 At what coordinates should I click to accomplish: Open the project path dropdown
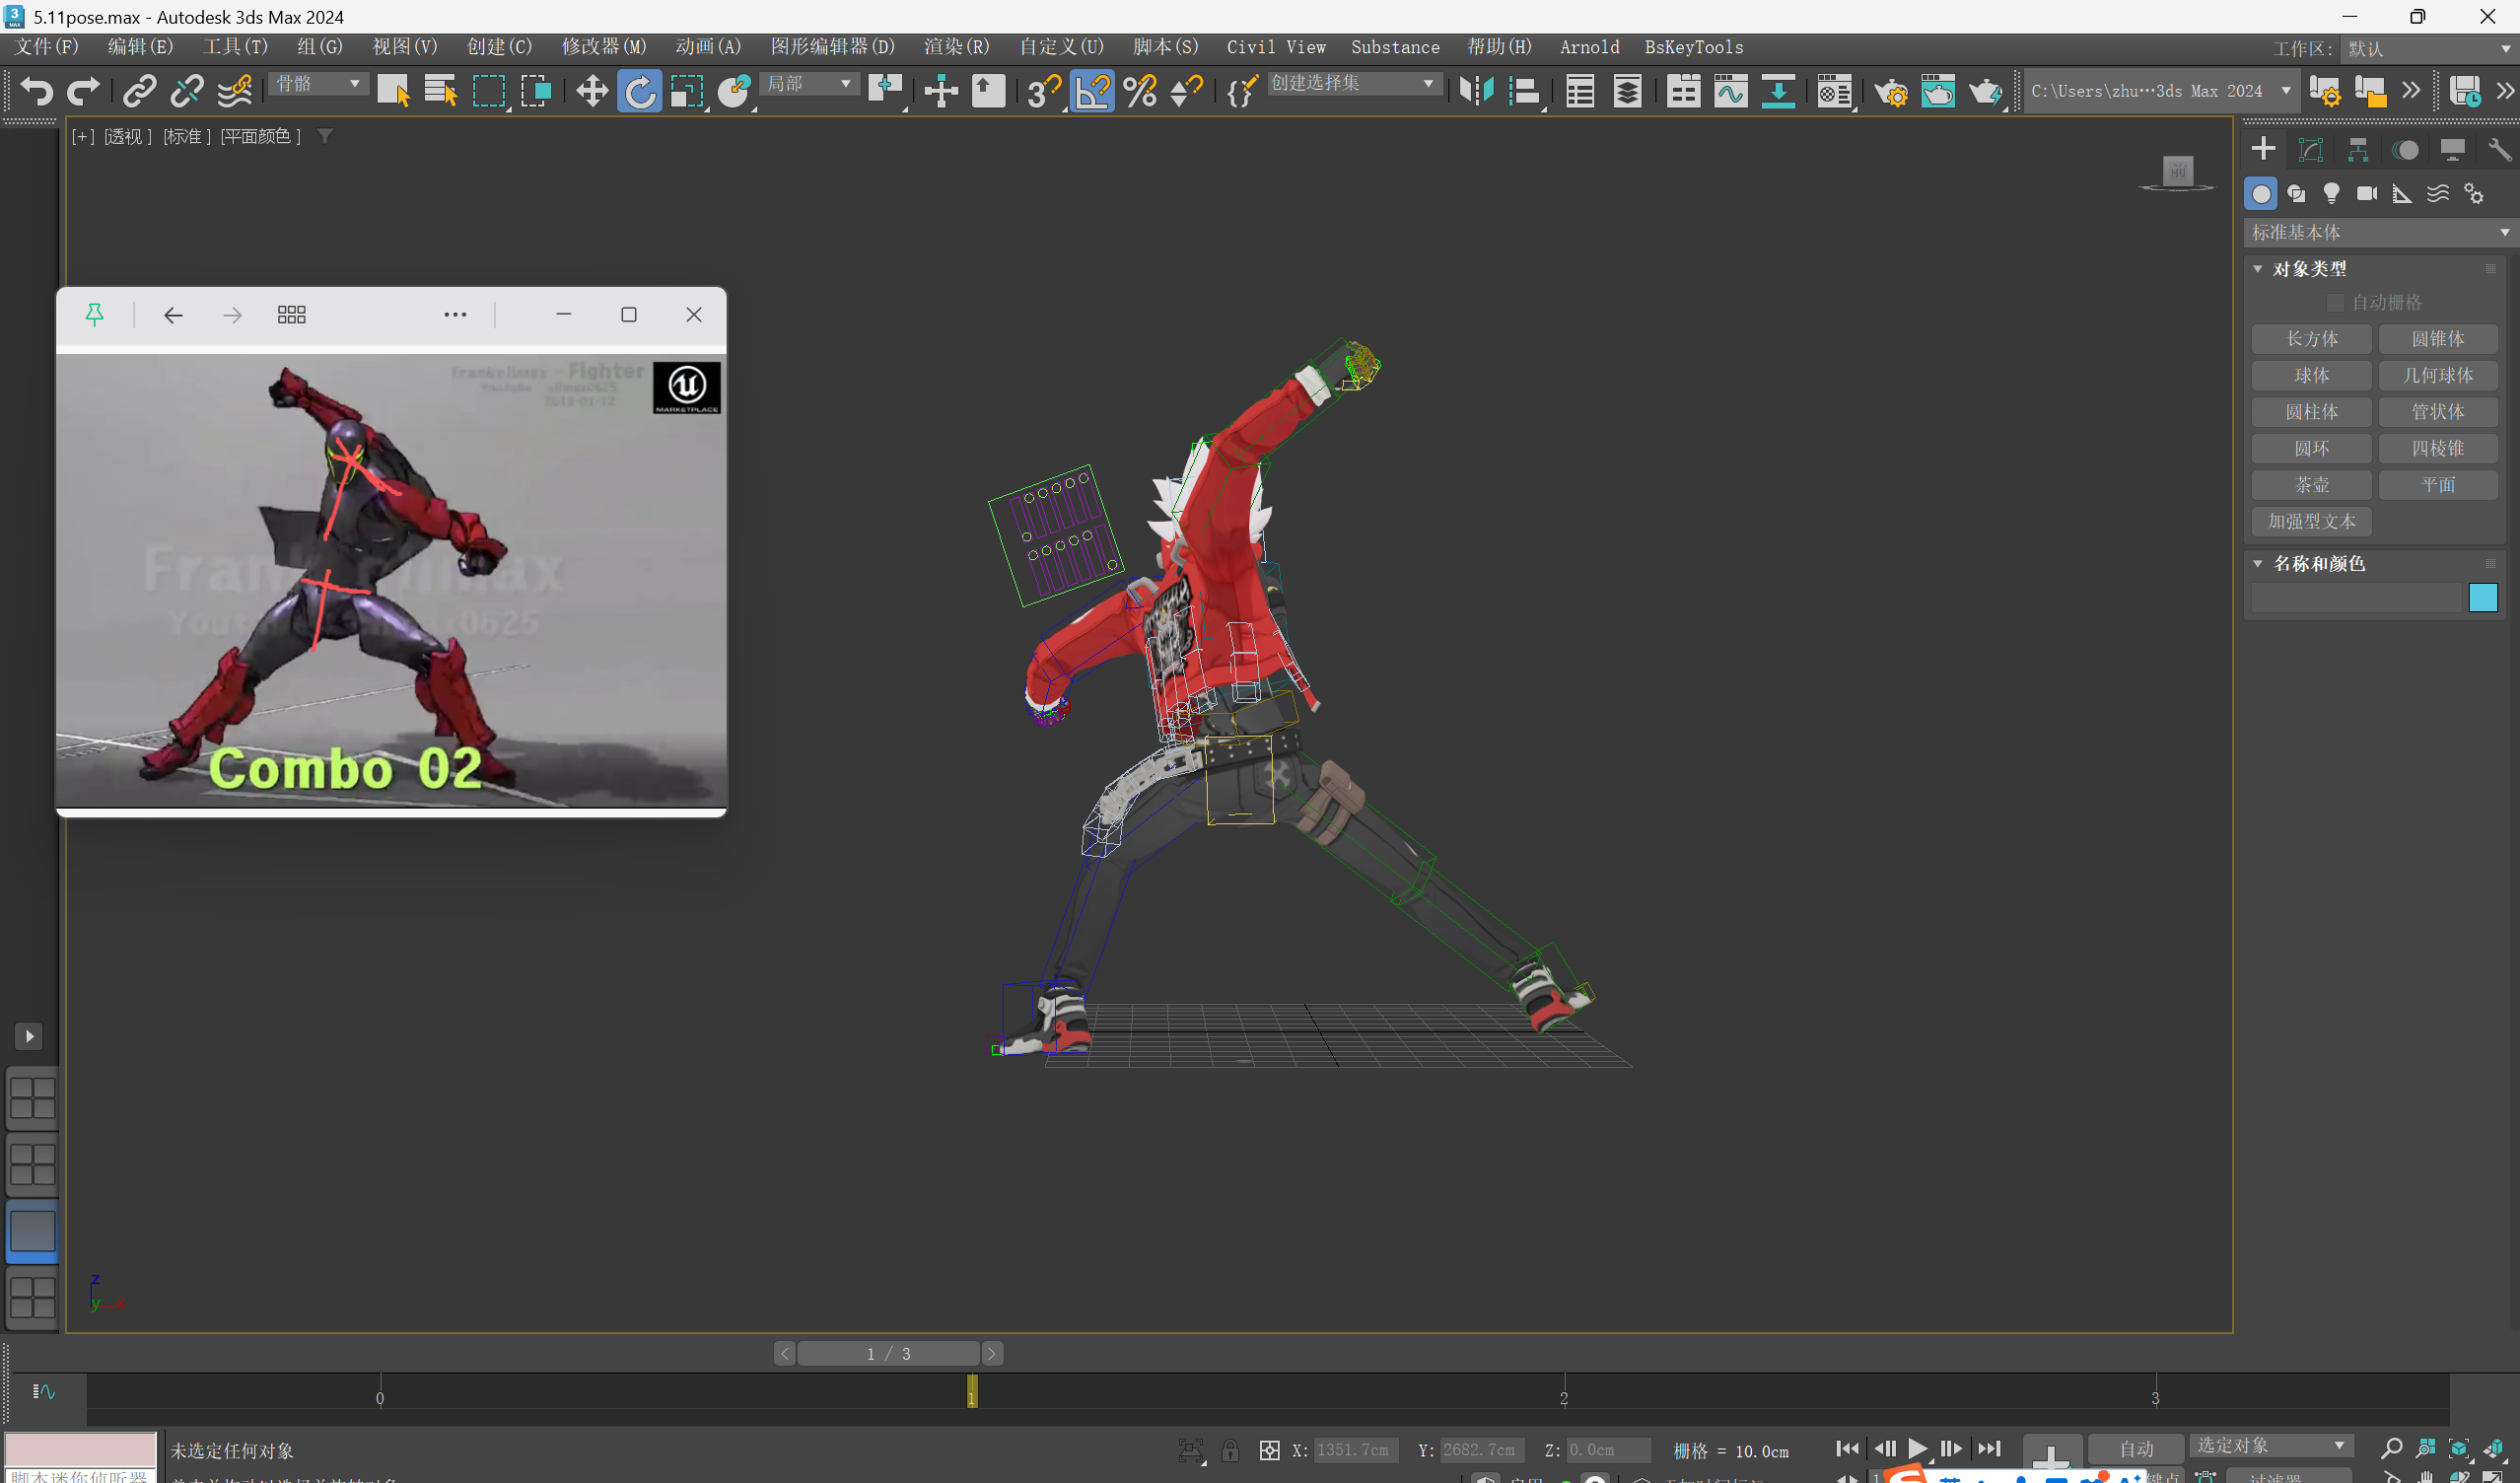pos(2160,91)
